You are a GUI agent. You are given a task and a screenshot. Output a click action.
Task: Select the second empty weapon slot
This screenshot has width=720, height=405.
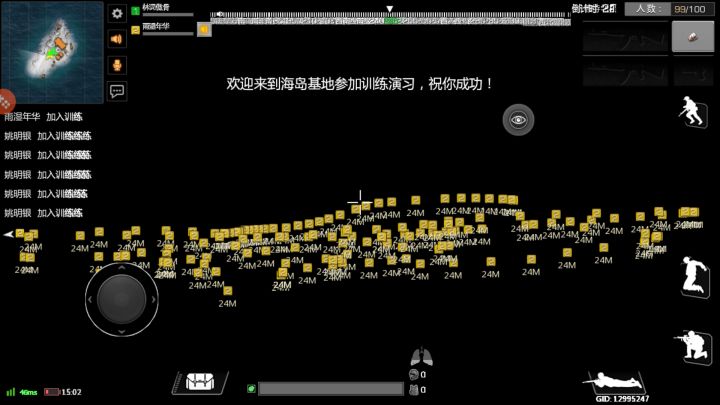coord(625,72)
